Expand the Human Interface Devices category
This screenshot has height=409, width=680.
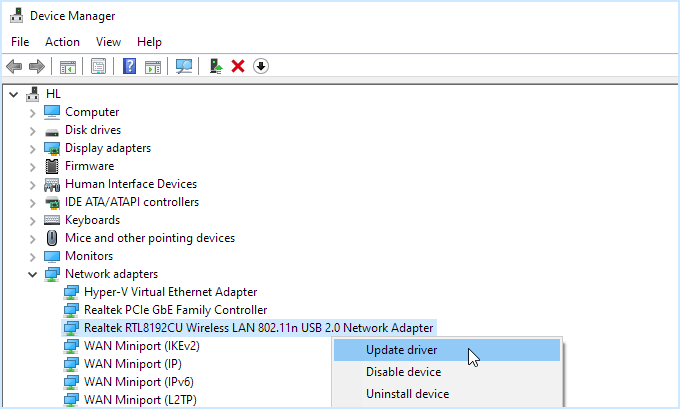(33, 185)
